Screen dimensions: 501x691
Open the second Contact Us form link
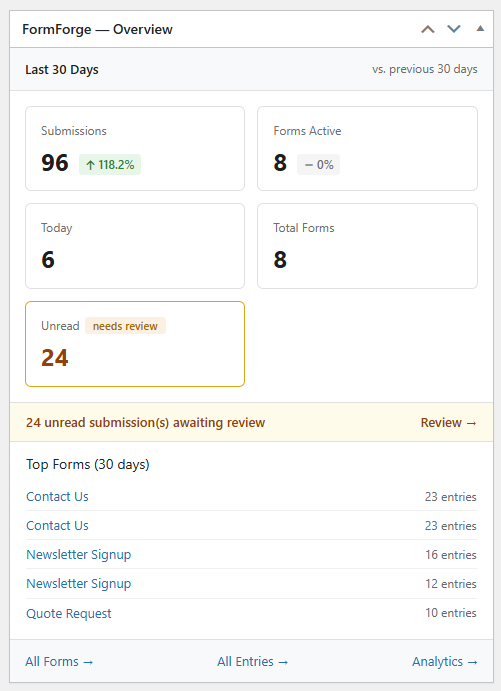tap(57, 526)
